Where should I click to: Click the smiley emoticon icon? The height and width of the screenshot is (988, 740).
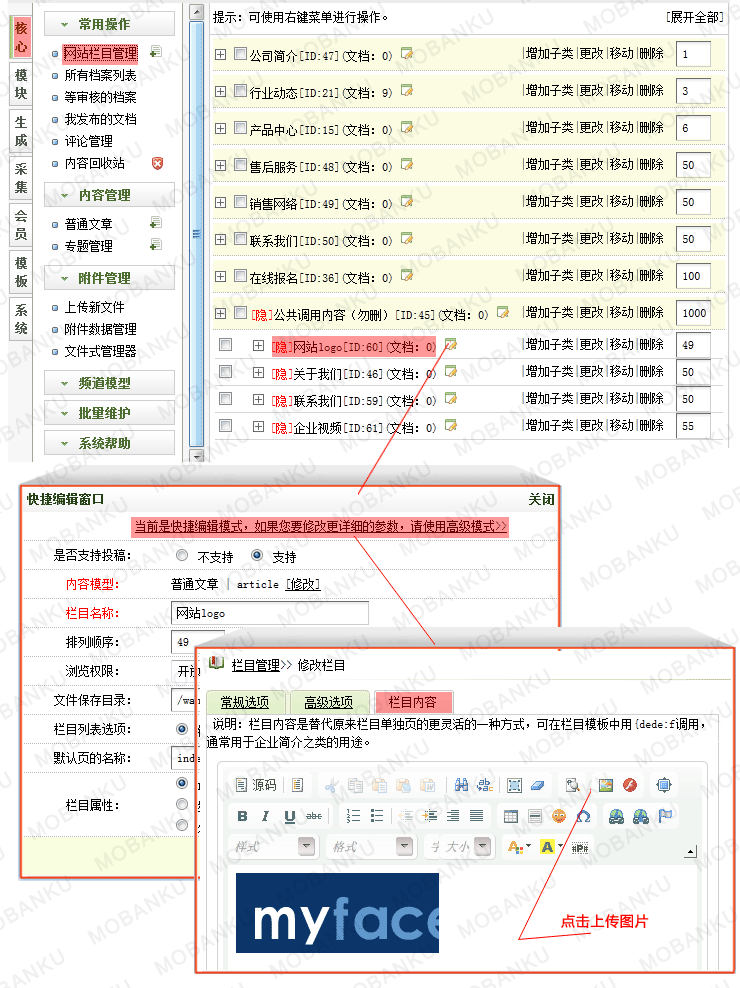[558, 817]
